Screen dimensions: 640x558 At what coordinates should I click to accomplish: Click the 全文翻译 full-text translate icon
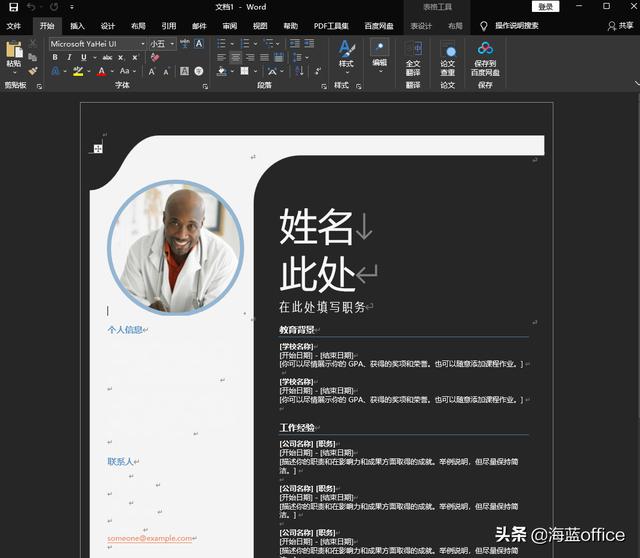coord(413,50)
